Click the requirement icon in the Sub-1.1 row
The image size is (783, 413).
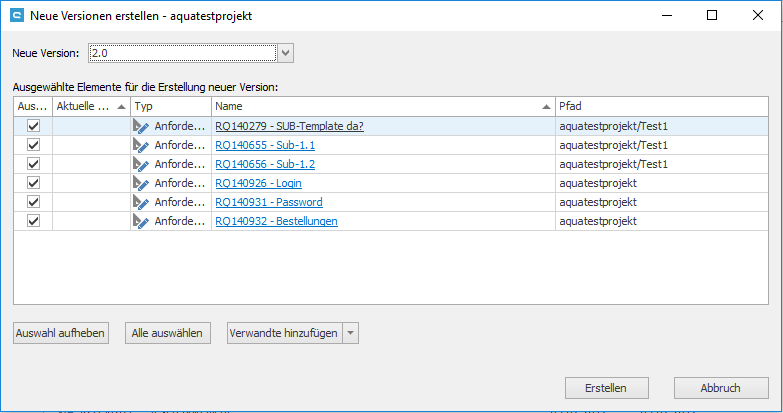click(x=141, y=146)
